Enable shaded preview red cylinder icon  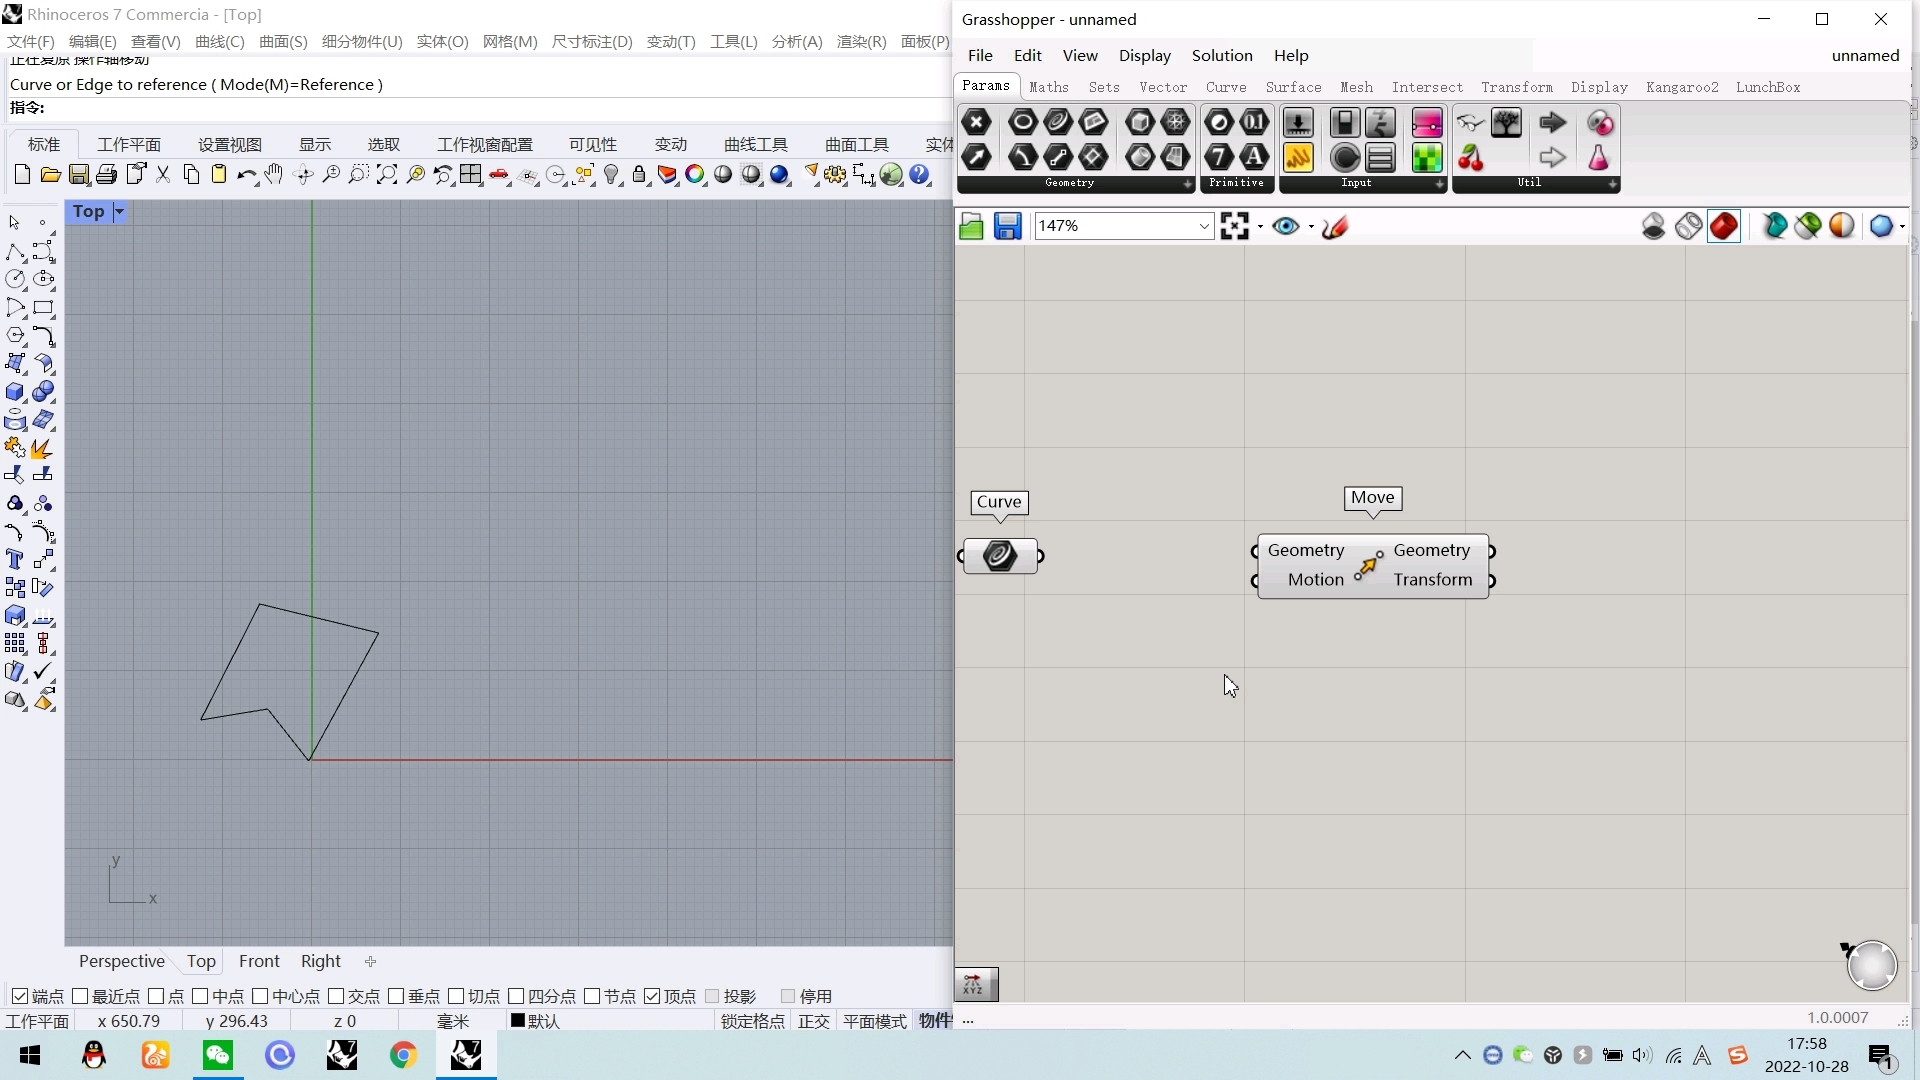1724,227
